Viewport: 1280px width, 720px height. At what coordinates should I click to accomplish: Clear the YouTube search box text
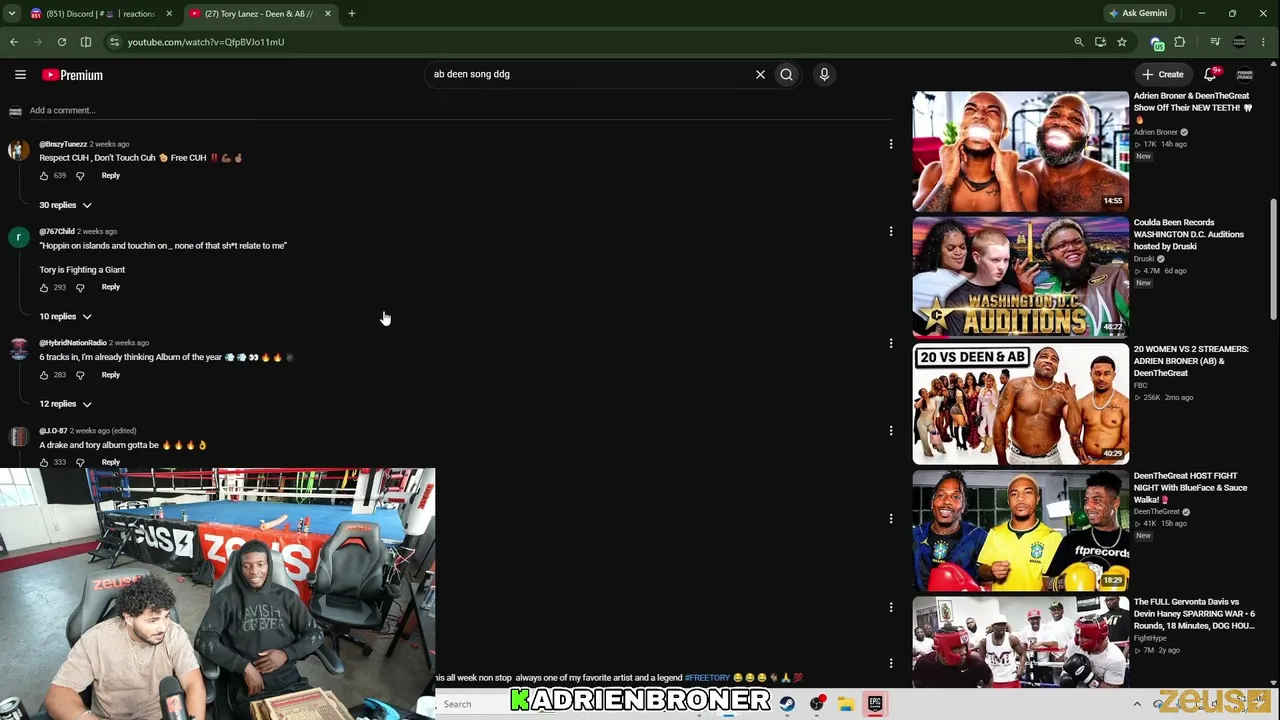[760, 74]
